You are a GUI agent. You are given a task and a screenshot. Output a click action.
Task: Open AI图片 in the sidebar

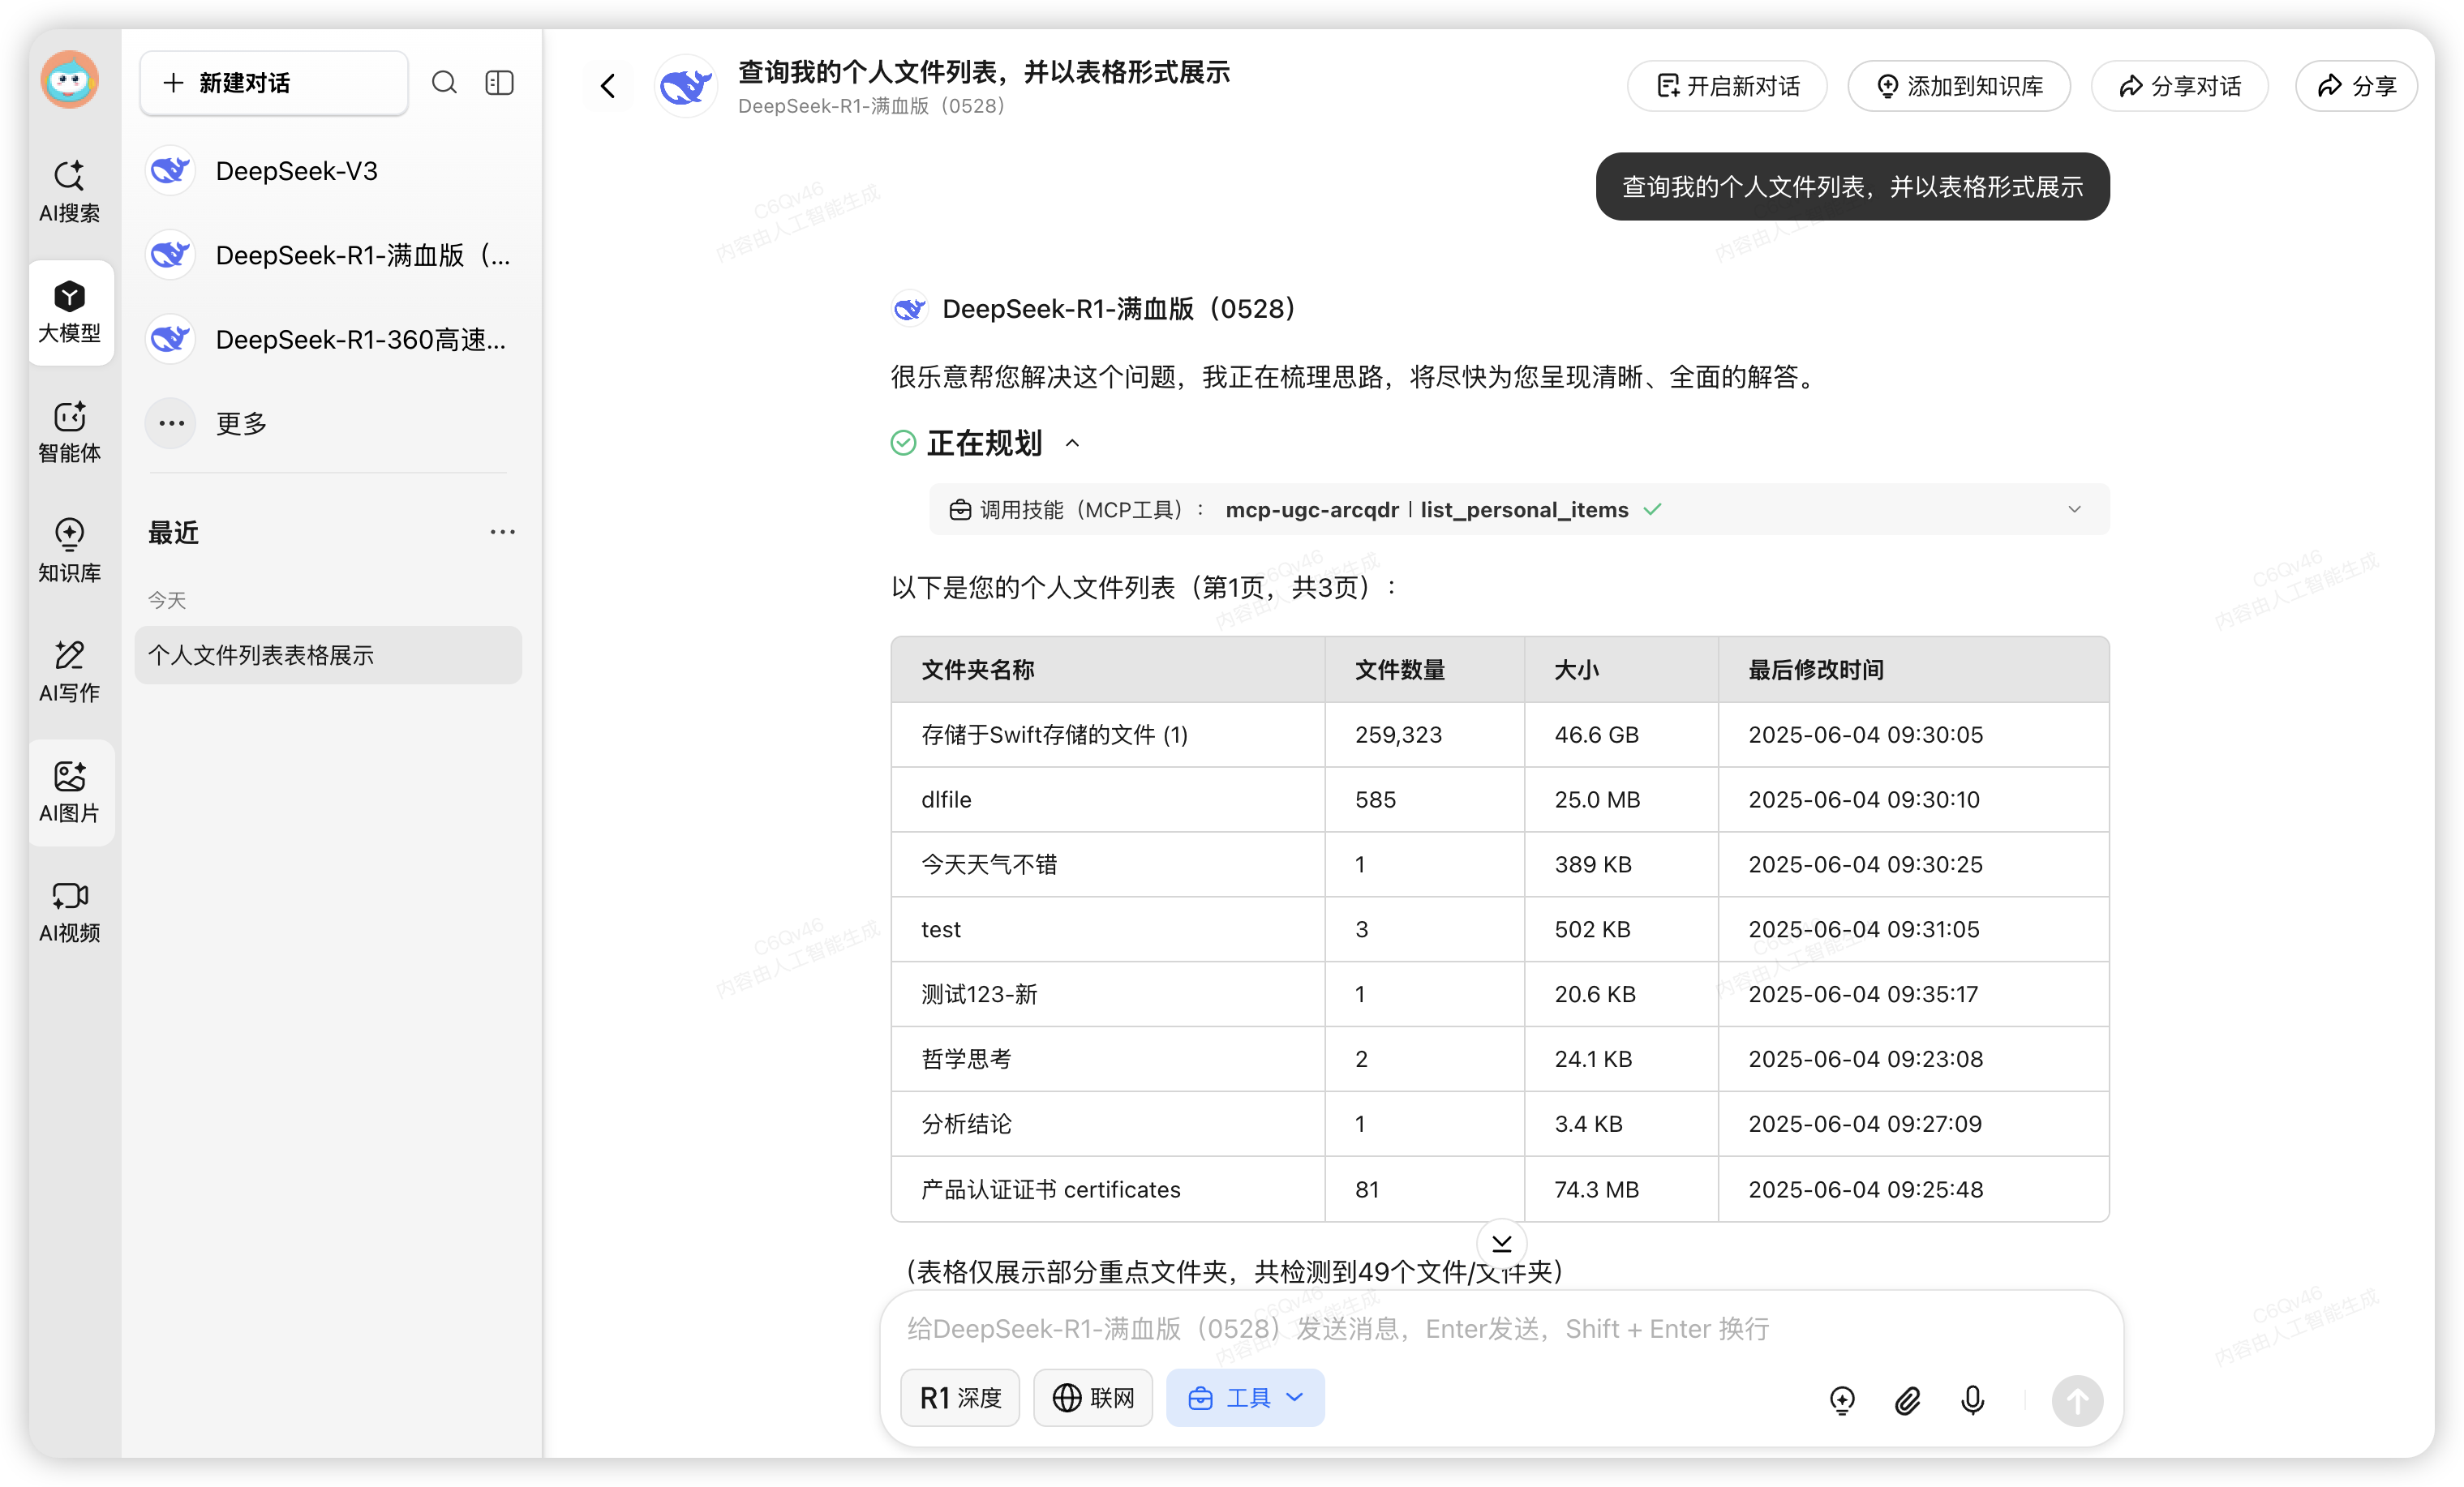click(x=70, y=792)
